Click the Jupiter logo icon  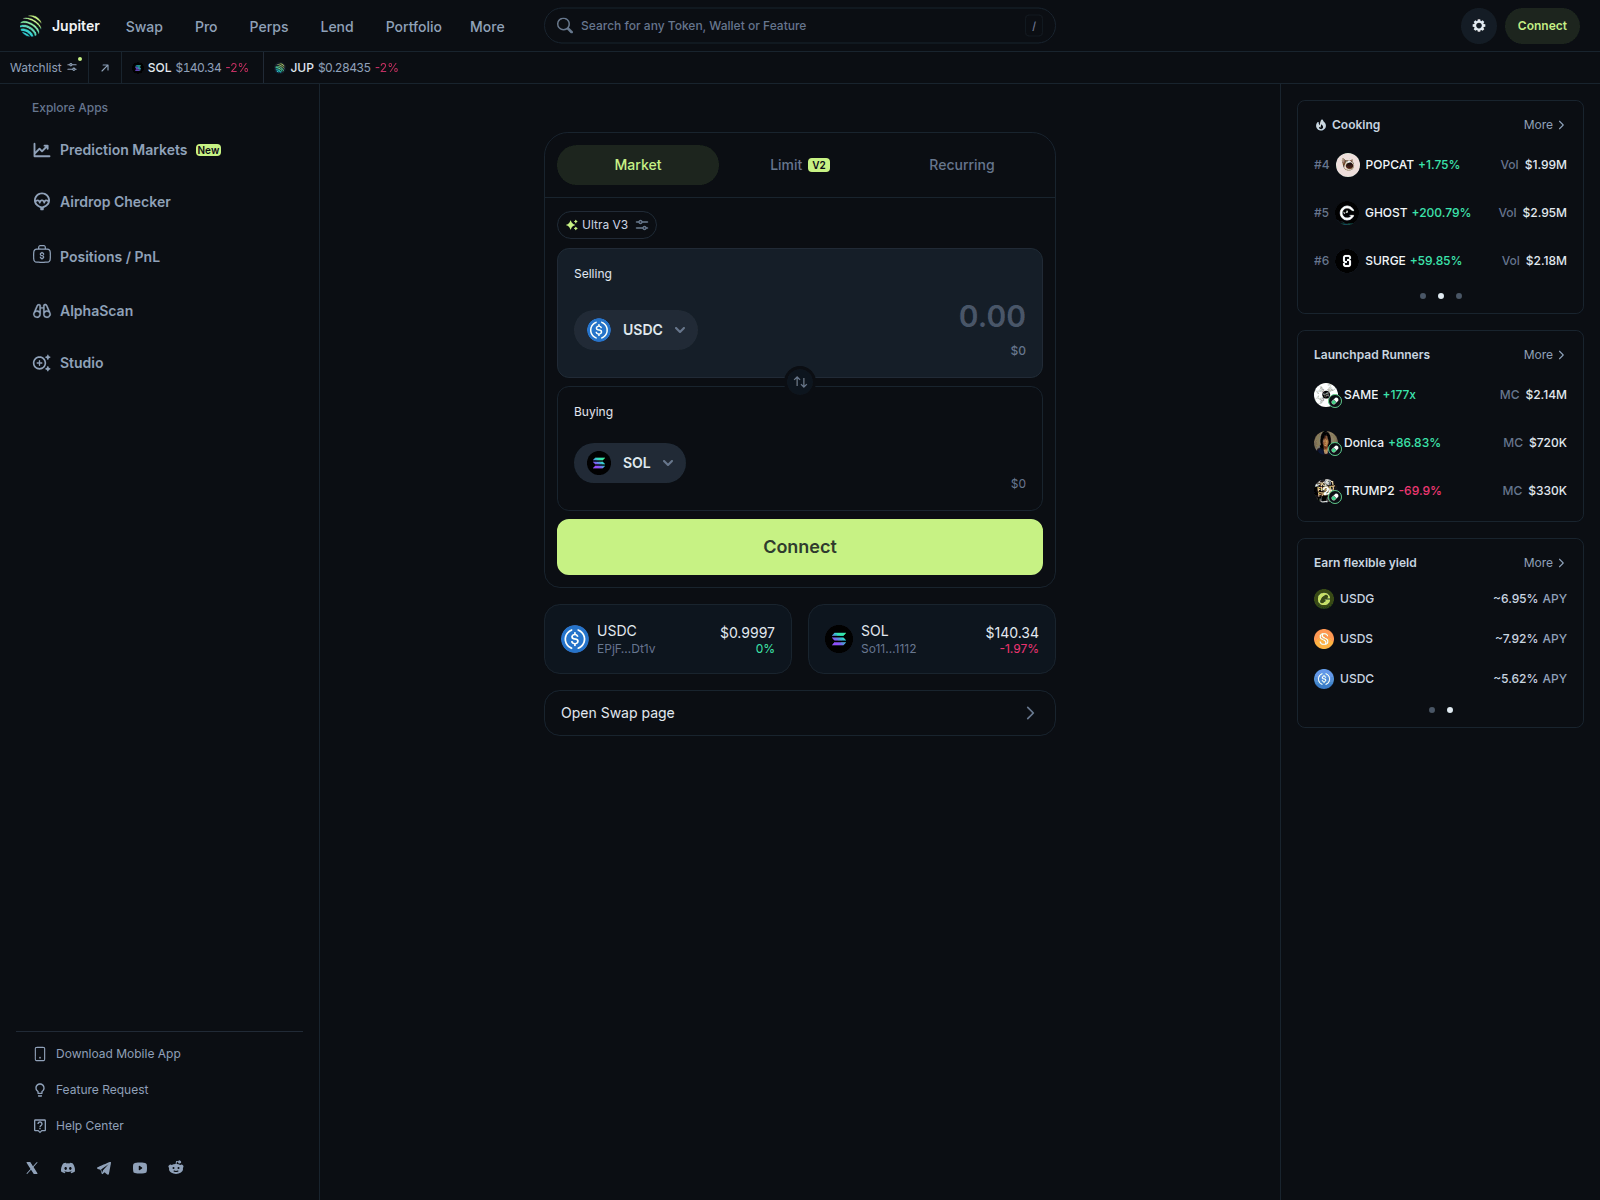click(31, 26)
